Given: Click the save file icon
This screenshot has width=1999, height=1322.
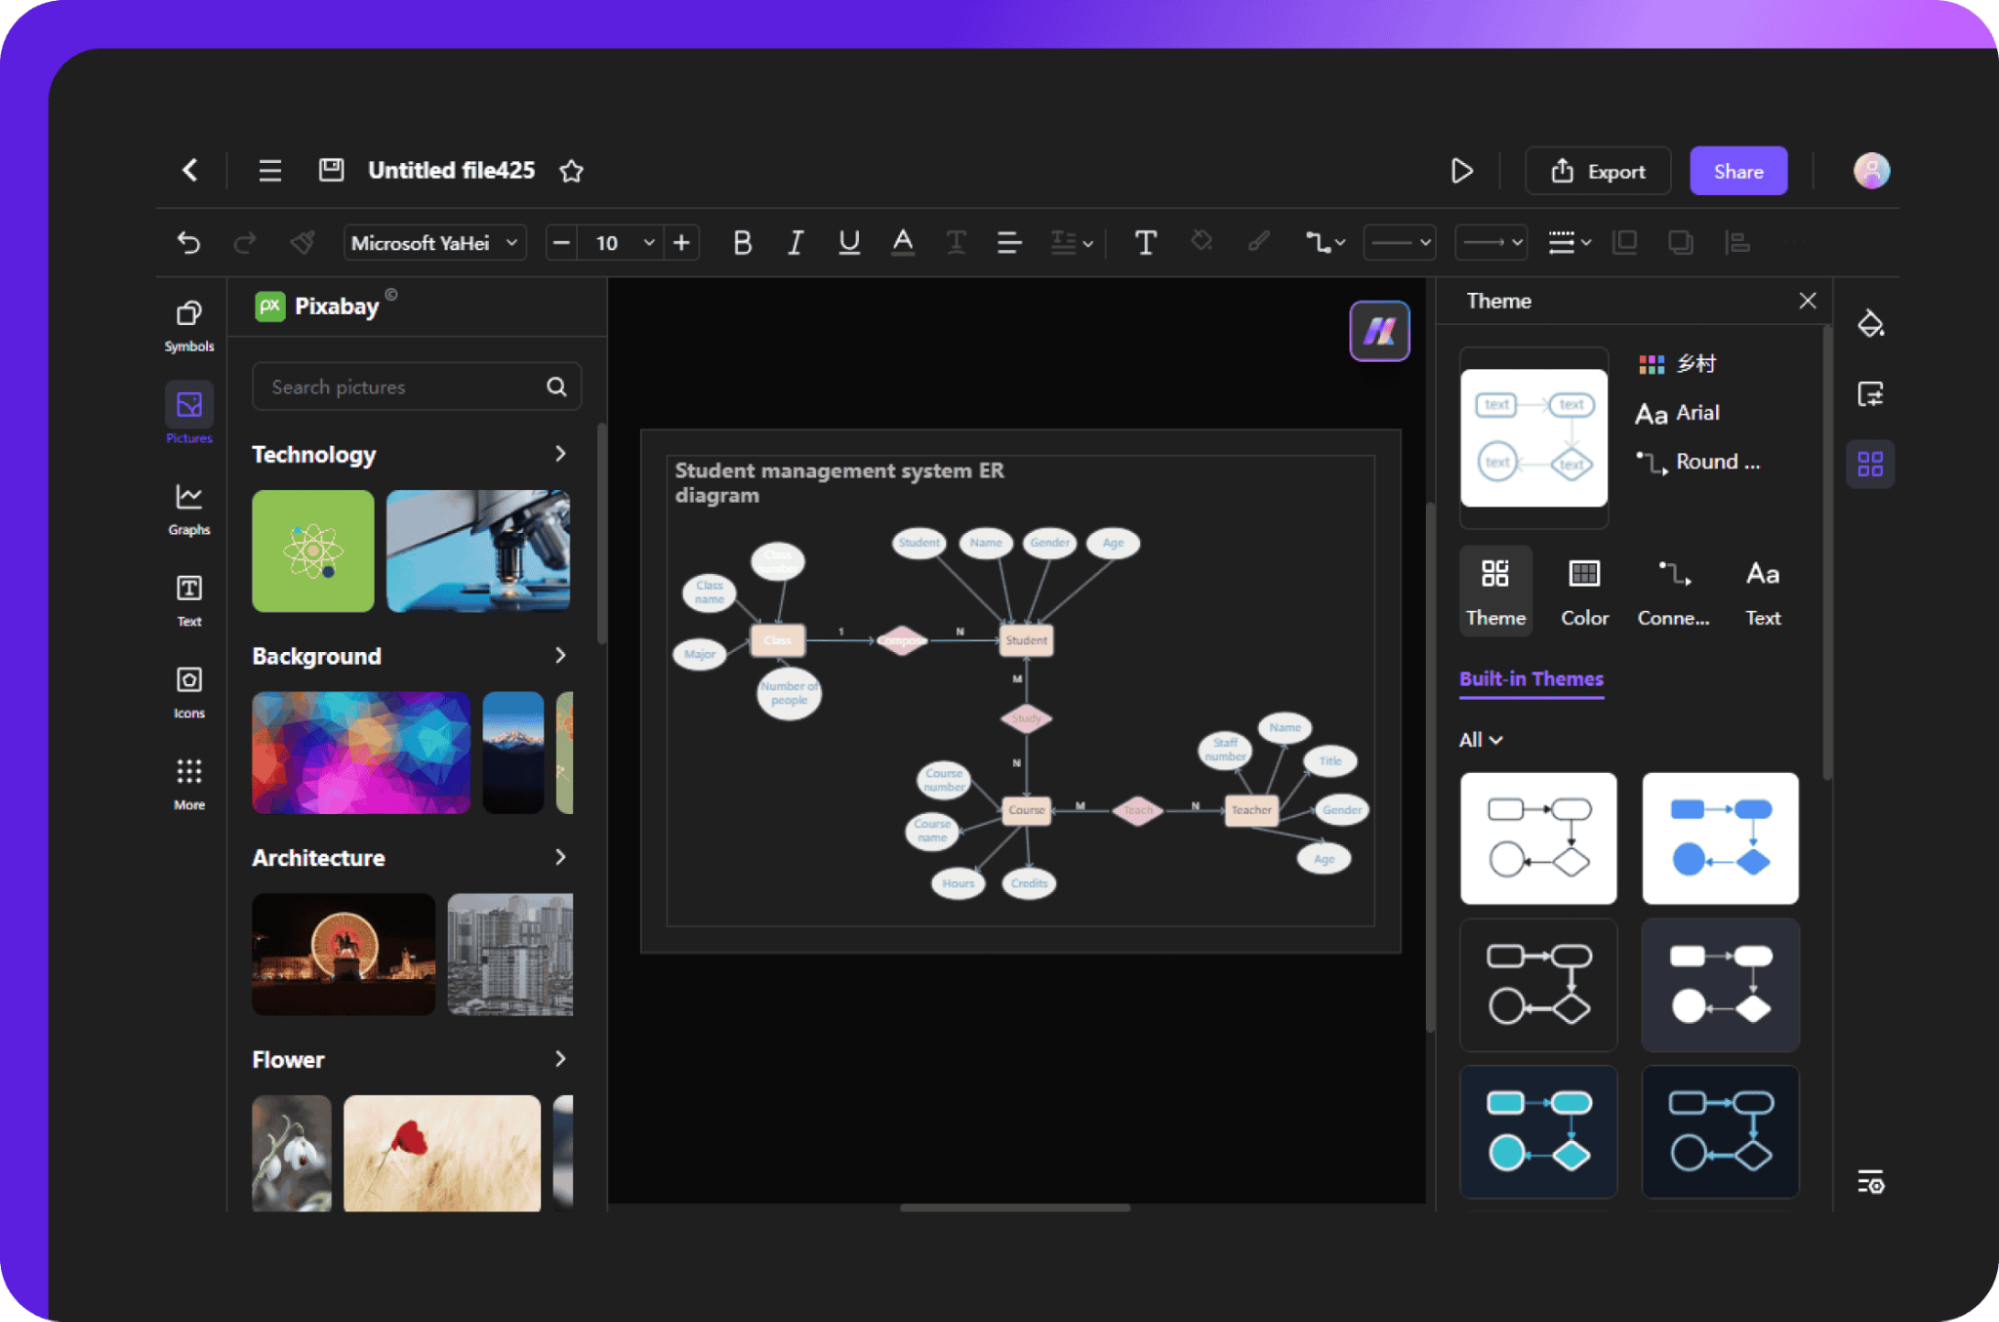Looking at the screenshot, I should (331, 170).
